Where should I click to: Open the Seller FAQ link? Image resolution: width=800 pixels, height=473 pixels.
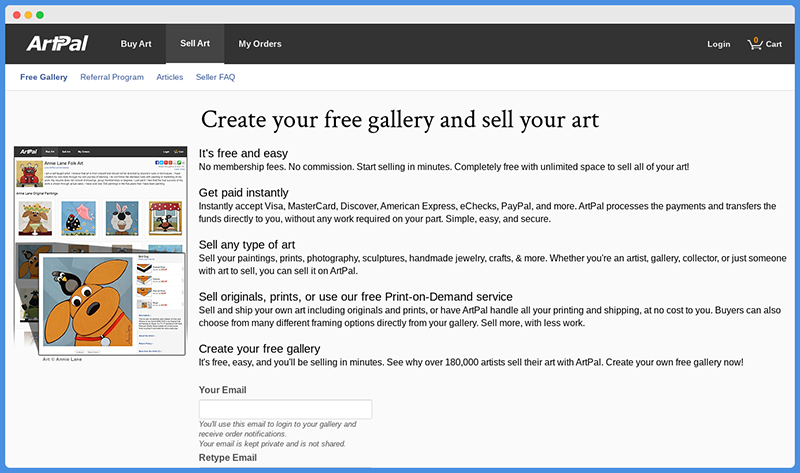pyautogui.click(x=215, y=77)
